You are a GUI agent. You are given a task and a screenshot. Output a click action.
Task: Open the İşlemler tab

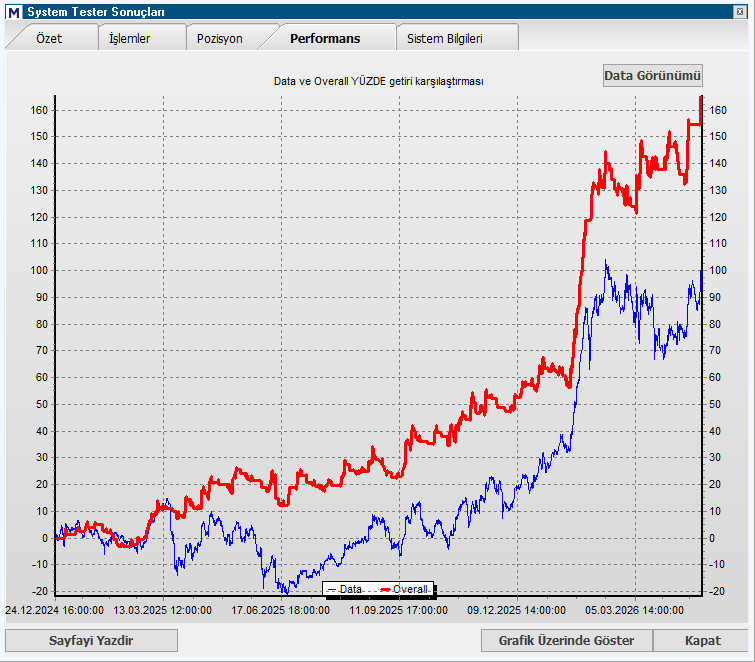130,39
